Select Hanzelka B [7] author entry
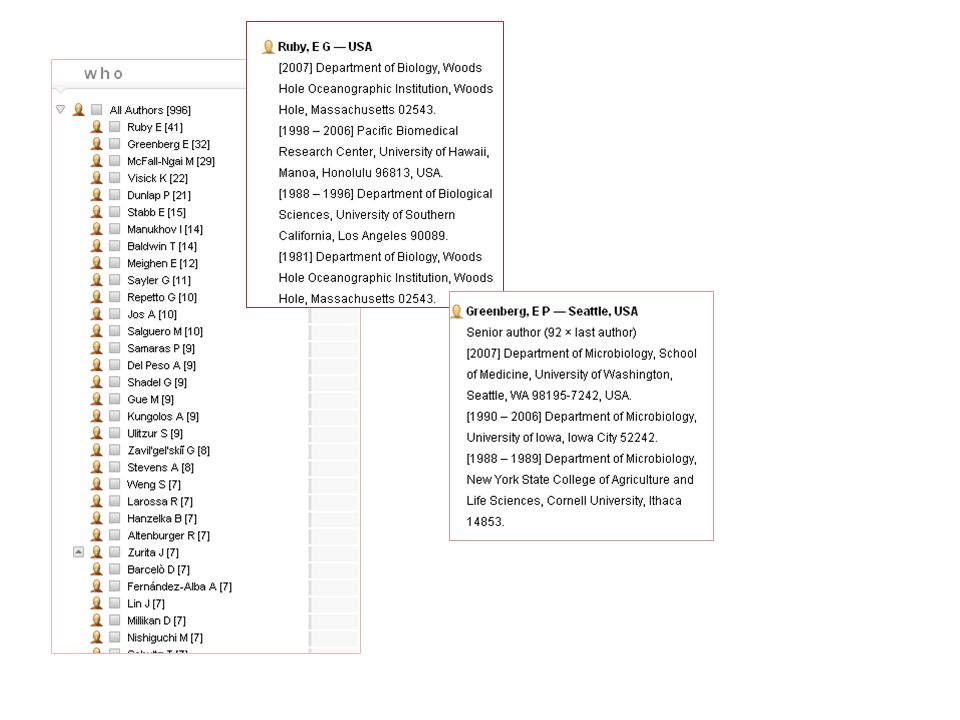The height and width of the screenshot is (720, 960). click(x=162, y=519)
